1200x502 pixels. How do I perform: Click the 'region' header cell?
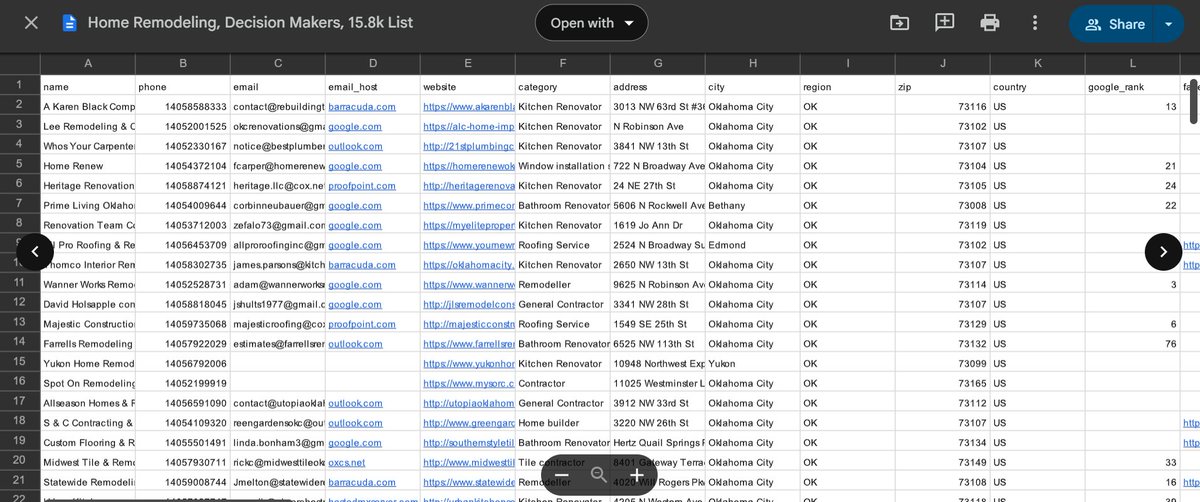coord(847,87)
